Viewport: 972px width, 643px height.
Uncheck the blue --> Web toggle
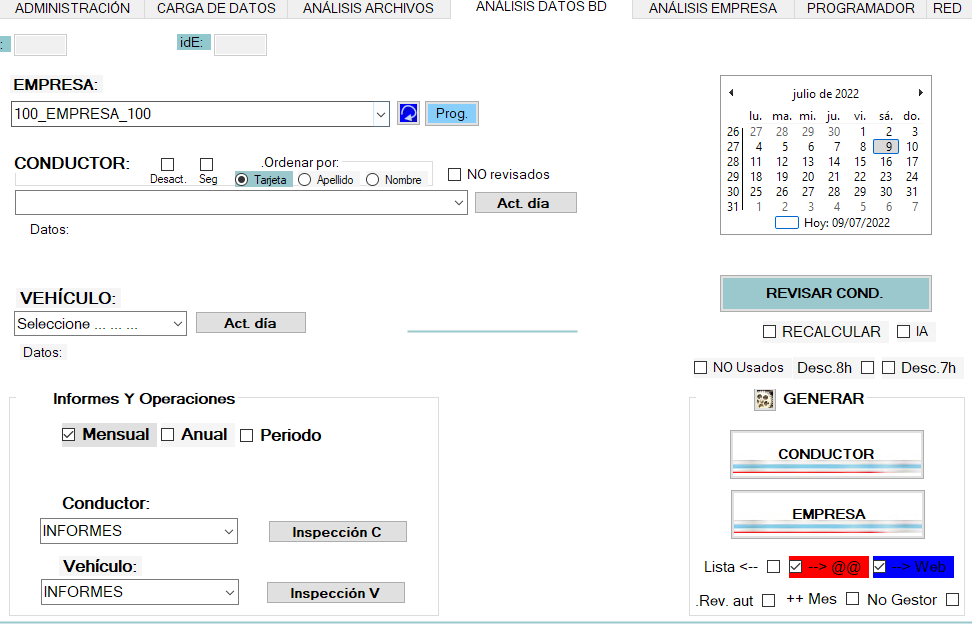coord(878,566)
